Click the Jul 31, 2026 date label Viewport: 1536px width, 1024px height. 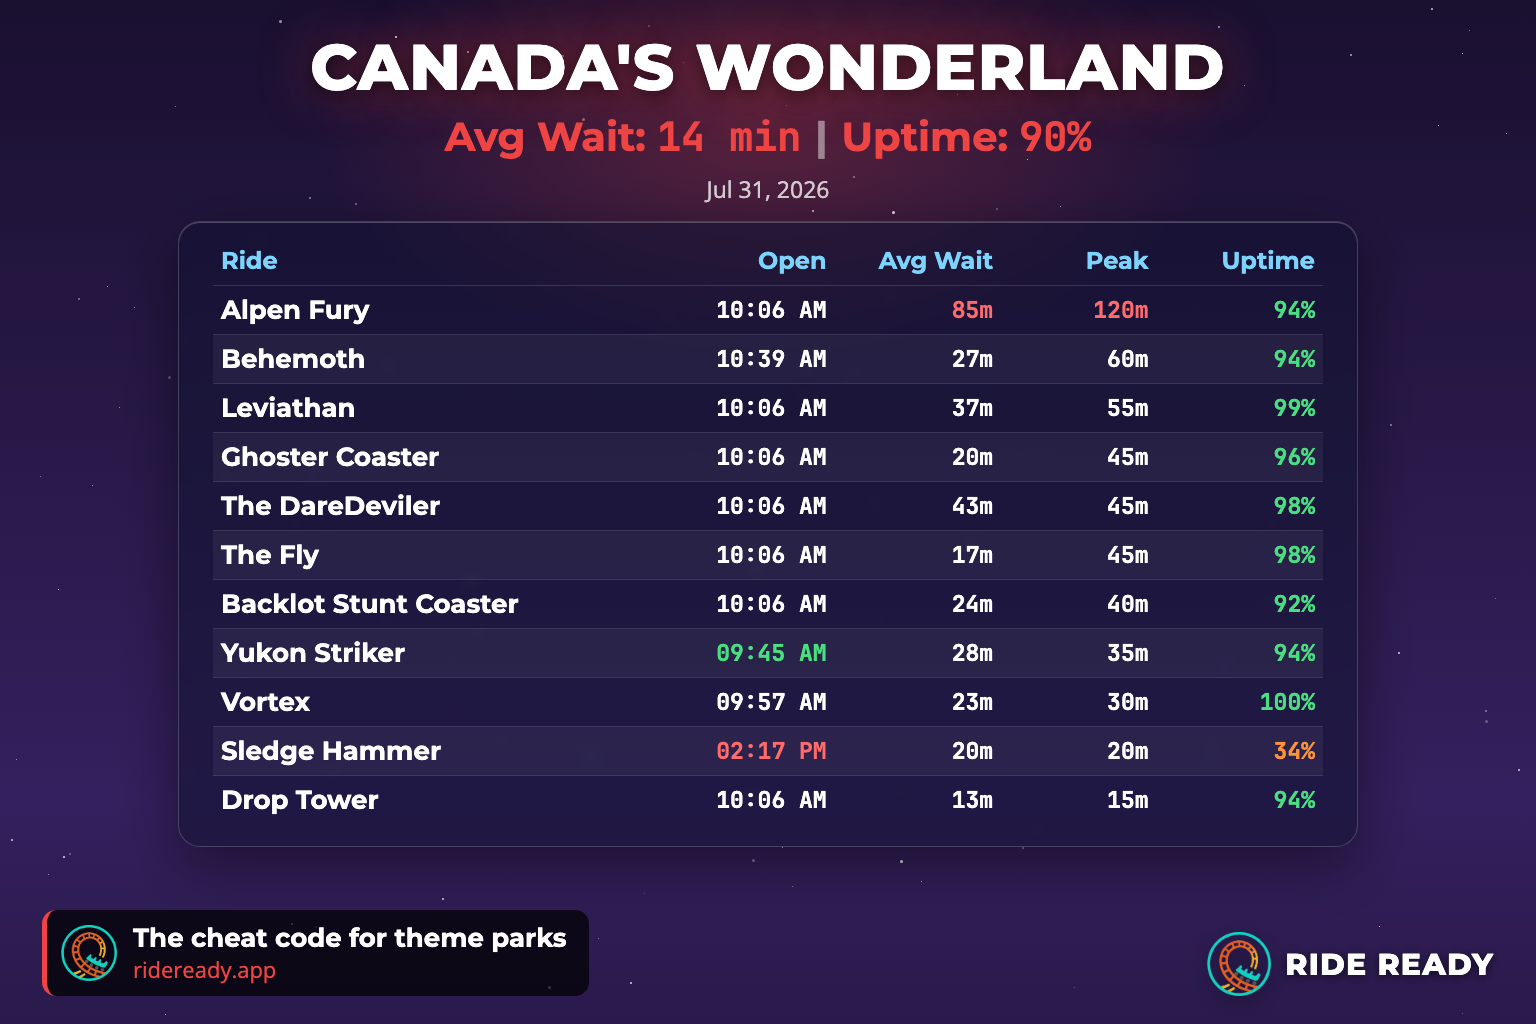(x=767, y=190)
